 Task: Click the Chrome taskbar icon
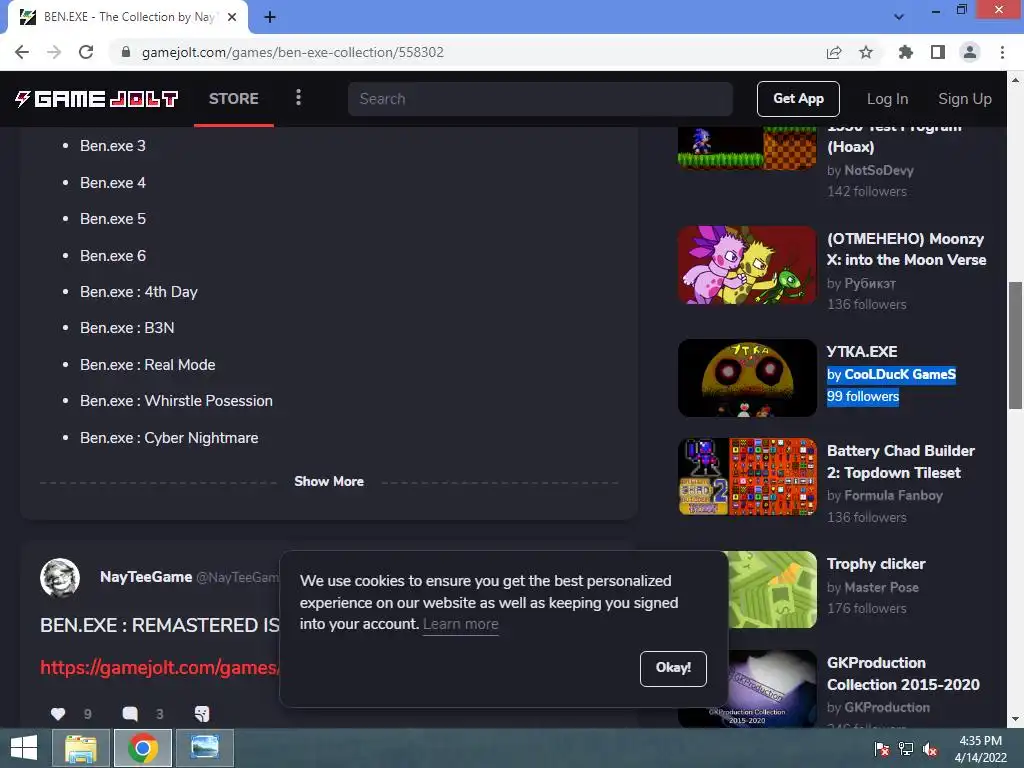(x=143, y=748)
